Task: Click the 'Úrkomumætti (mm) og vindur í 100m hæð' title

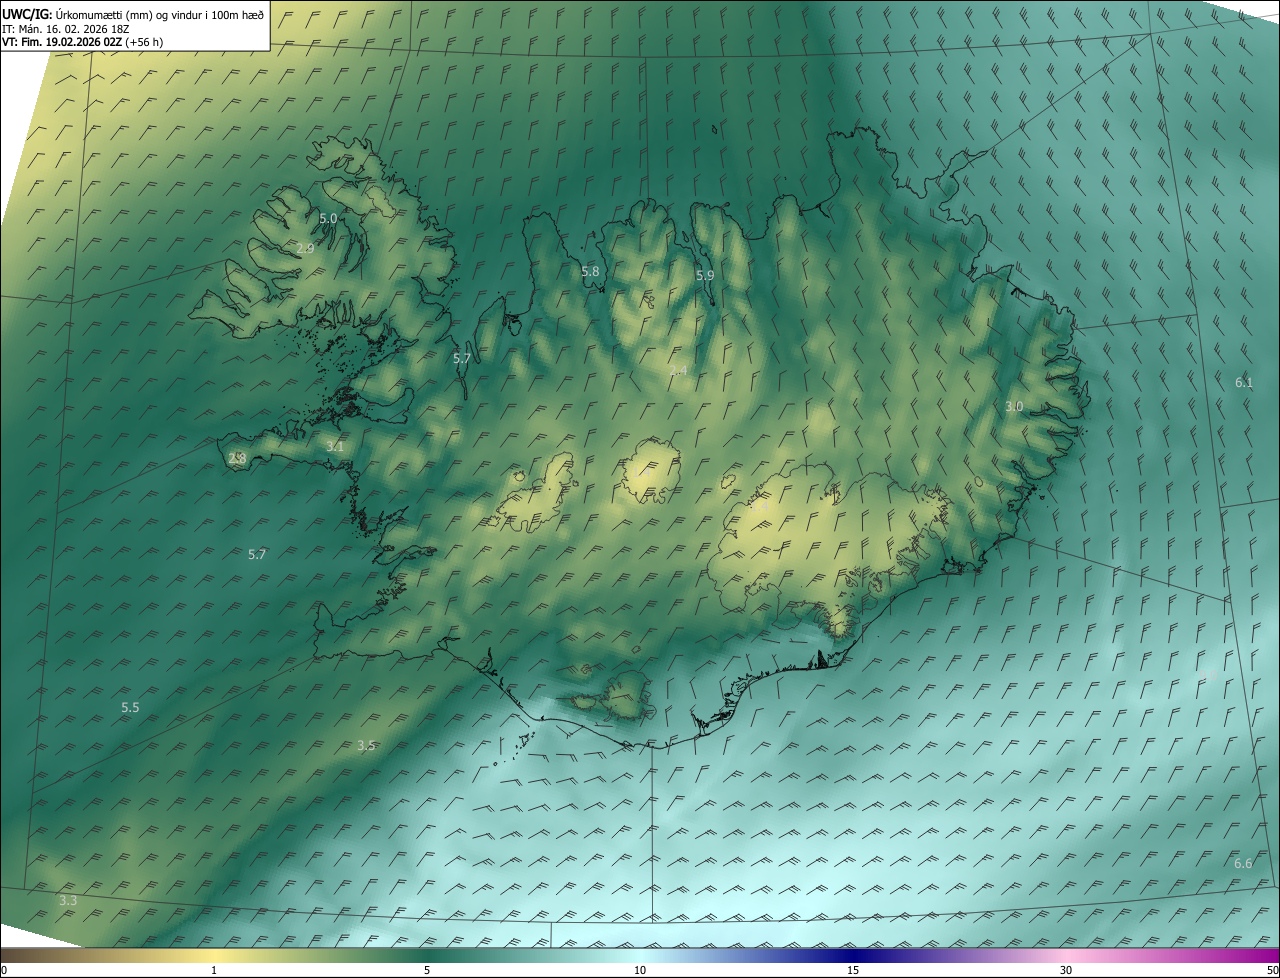Action: [x=159, y=14]
